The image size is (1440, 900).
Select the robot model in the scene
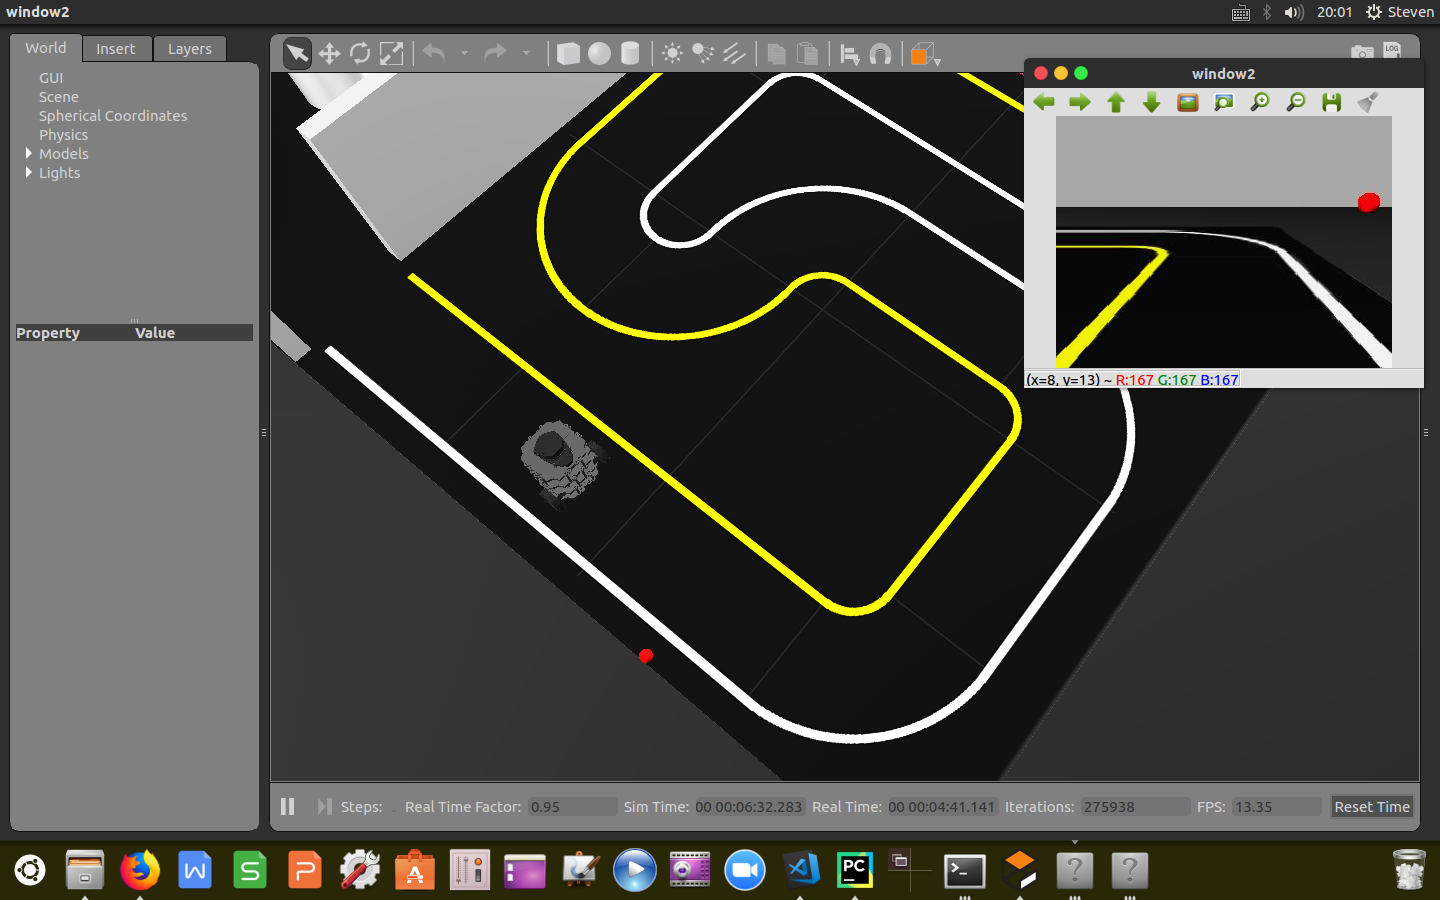[562, 462]
